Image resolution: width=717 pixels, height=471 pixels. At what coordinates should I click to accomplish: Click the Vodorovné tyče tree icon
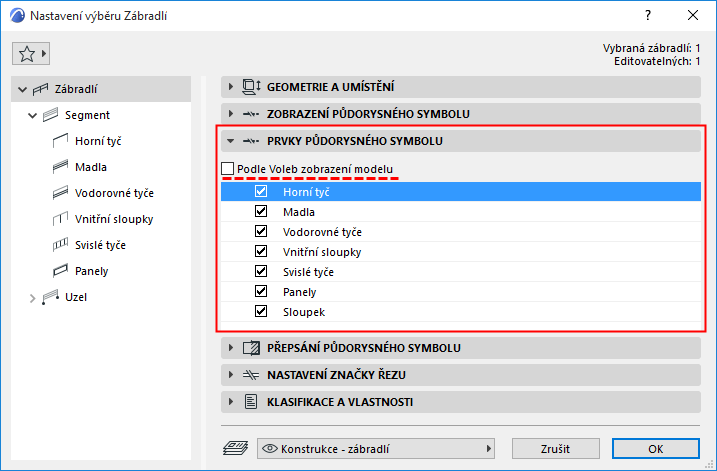coord(59,193)
